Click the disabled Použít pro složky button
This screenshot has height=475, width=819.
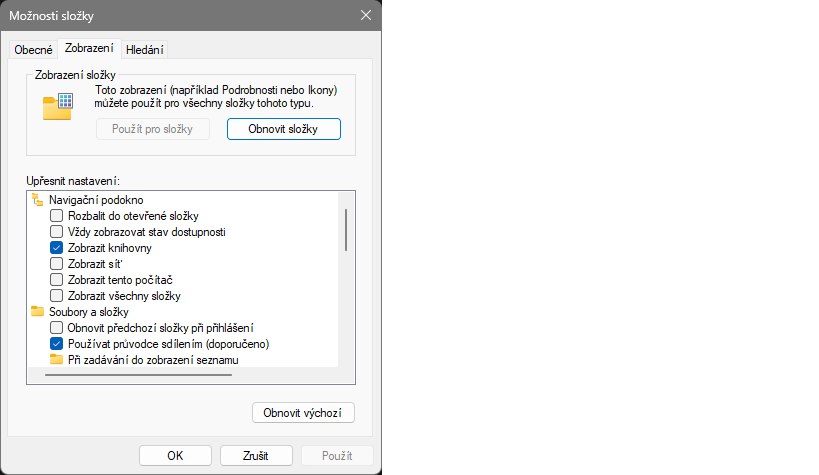coord(153,129)
